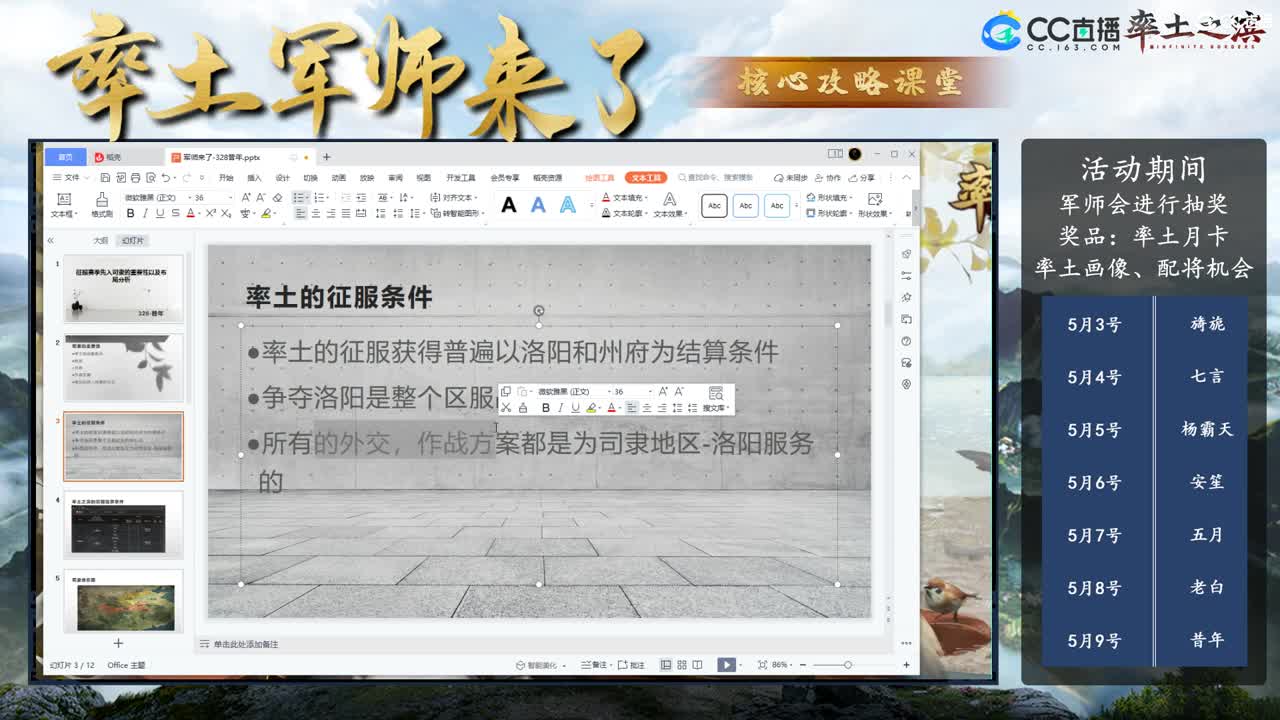
Task: Apply the blue outlined text style A preset
Action: coord(568,205)
